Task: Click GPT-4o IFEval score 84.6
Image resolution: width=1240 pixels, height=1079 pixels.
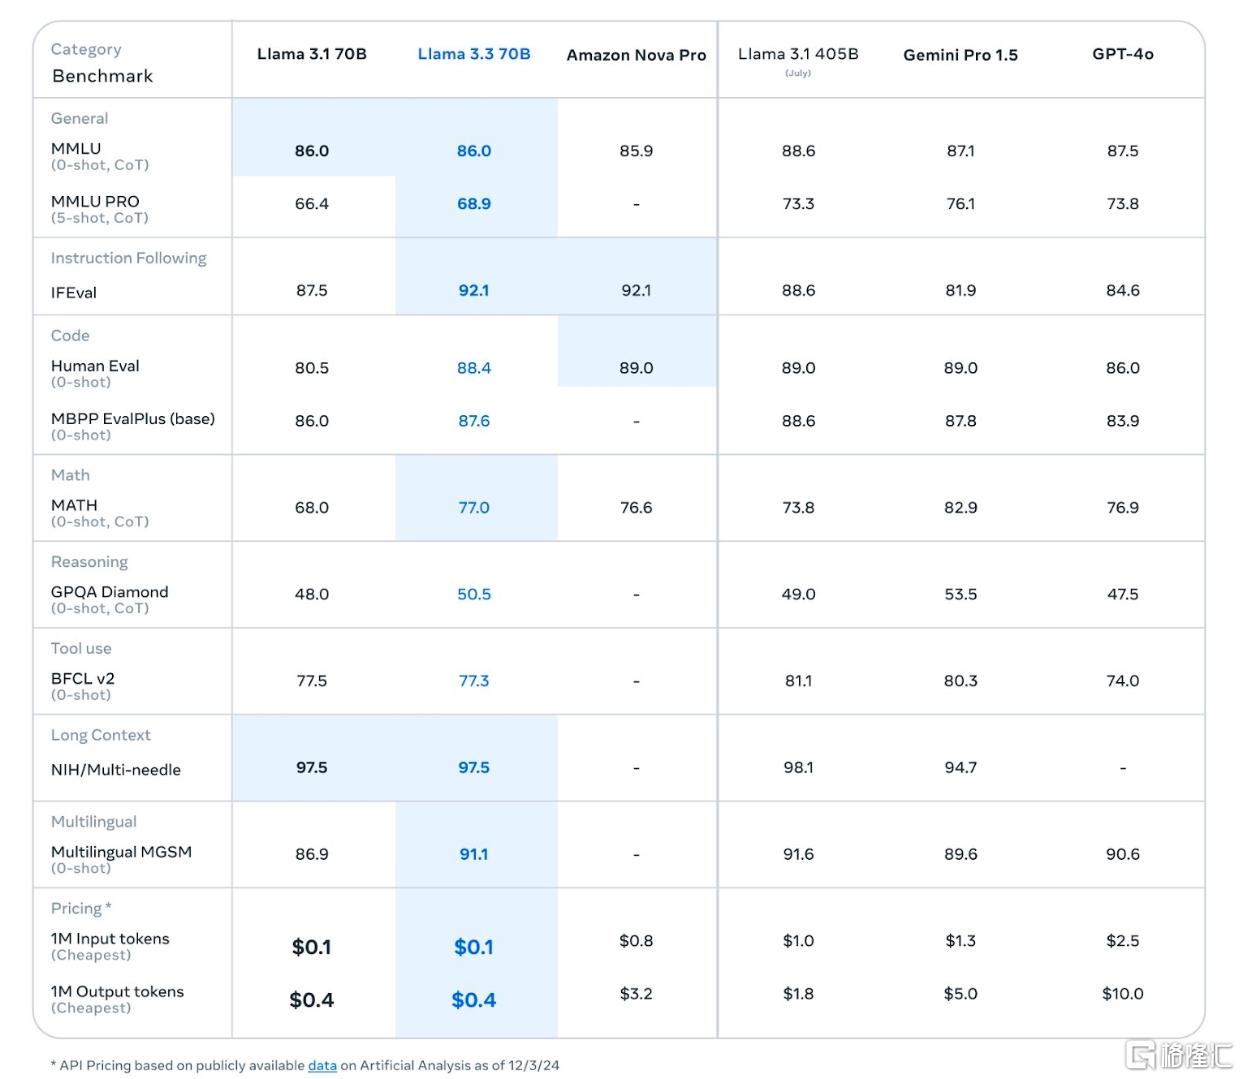Action: 1123,291
